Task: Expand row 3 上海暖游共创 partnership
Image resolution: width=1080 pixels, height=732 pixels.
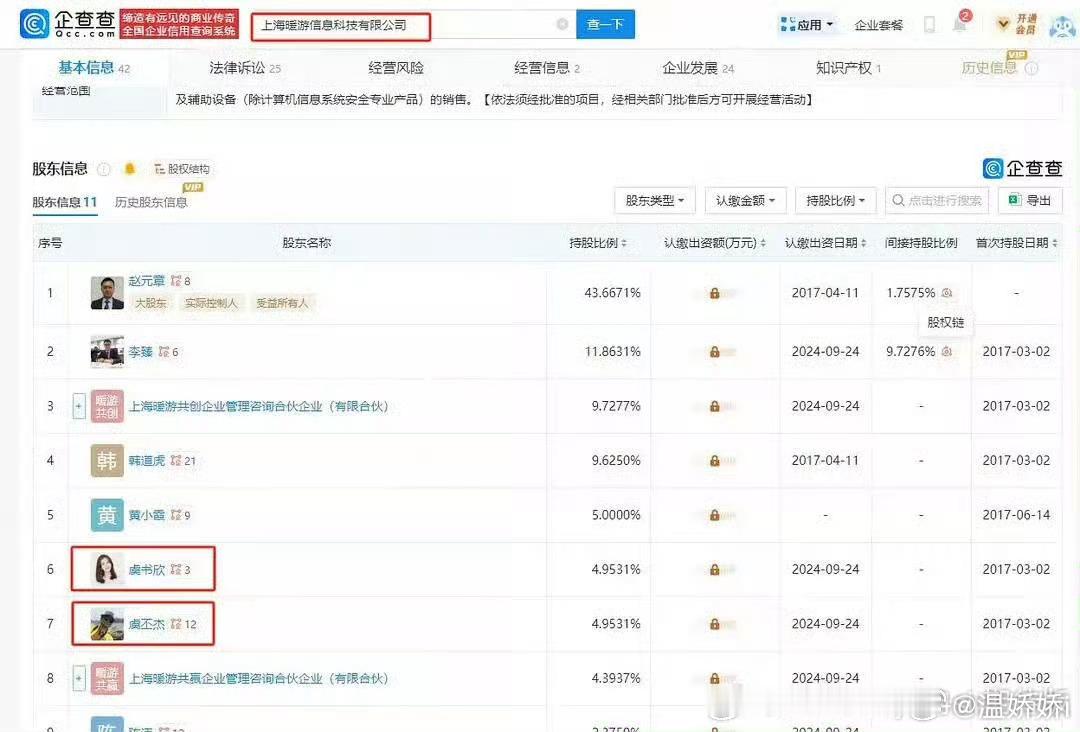Action: point(79,406)
